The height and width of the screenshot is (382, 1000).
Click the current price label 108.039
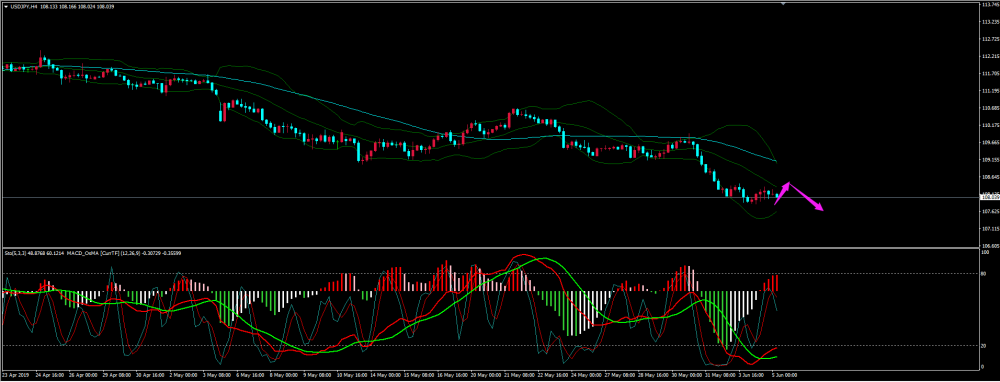(x=990, y=198)
